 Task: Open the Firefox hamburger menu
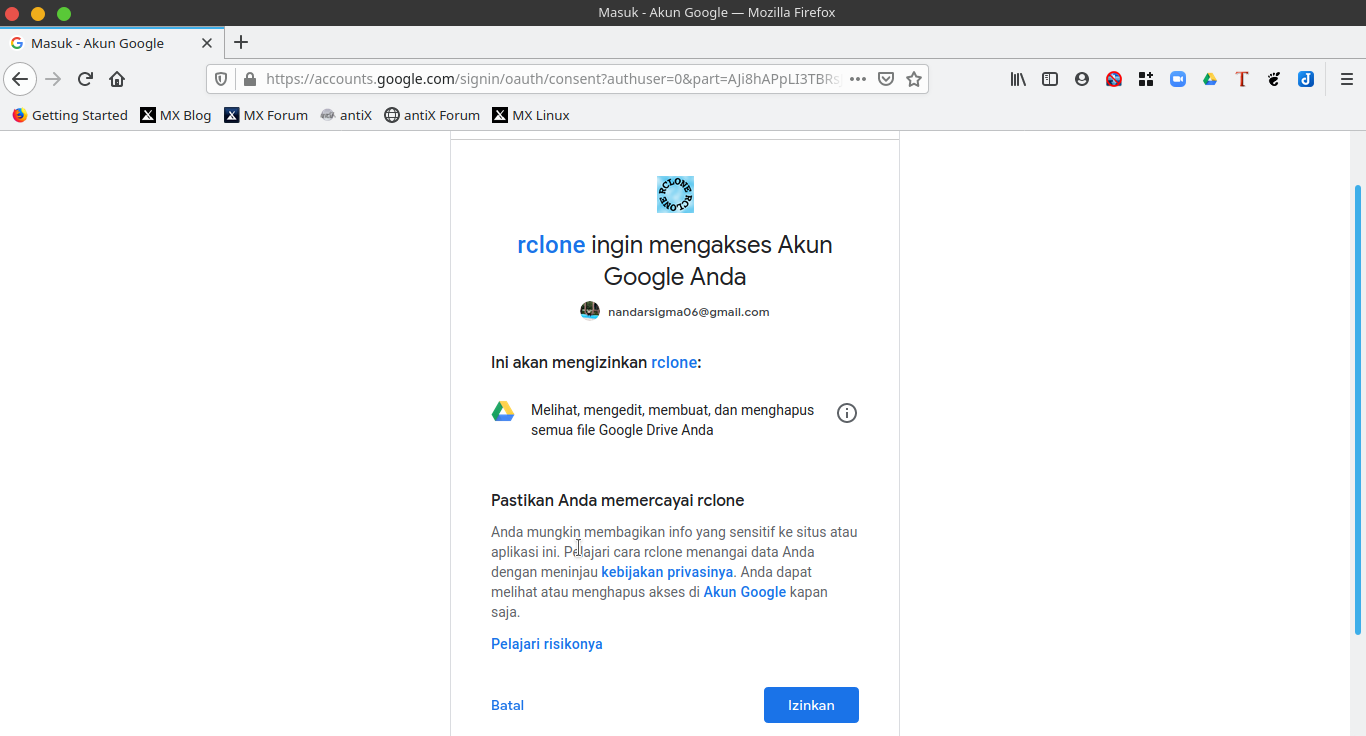point(1347,79)
